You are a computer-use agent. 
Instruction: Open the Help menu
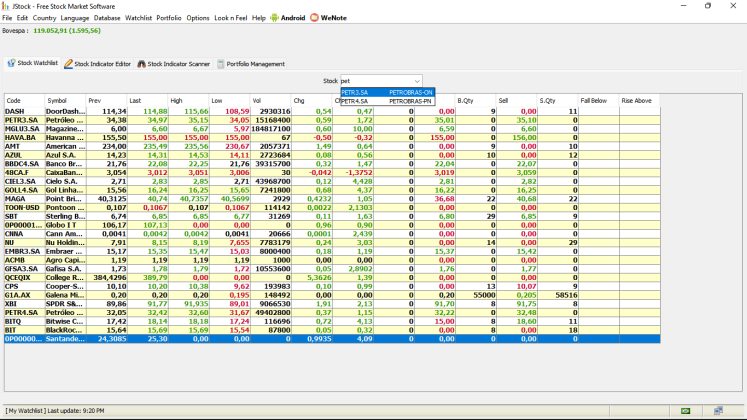coord(259,18)
